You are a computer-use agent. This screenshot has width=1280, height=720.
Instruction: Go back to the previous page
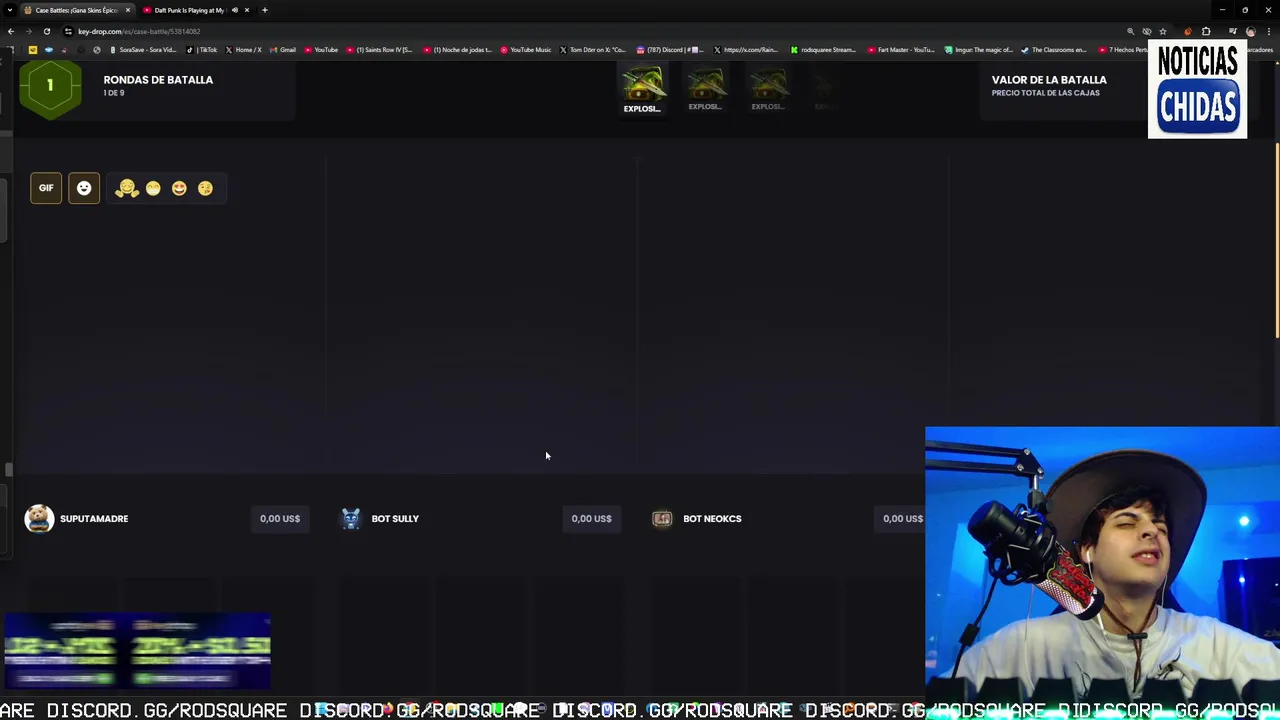point(11,31)
